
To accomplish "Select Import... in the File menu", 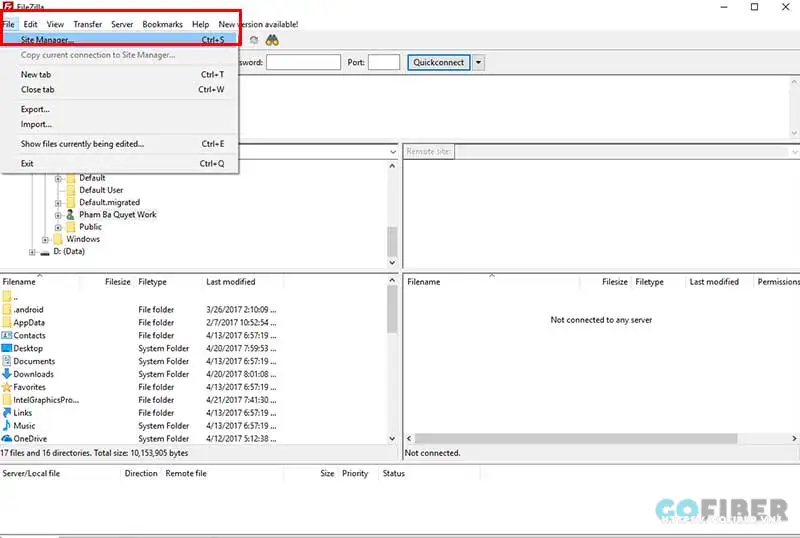I will (x=120, y=124).
